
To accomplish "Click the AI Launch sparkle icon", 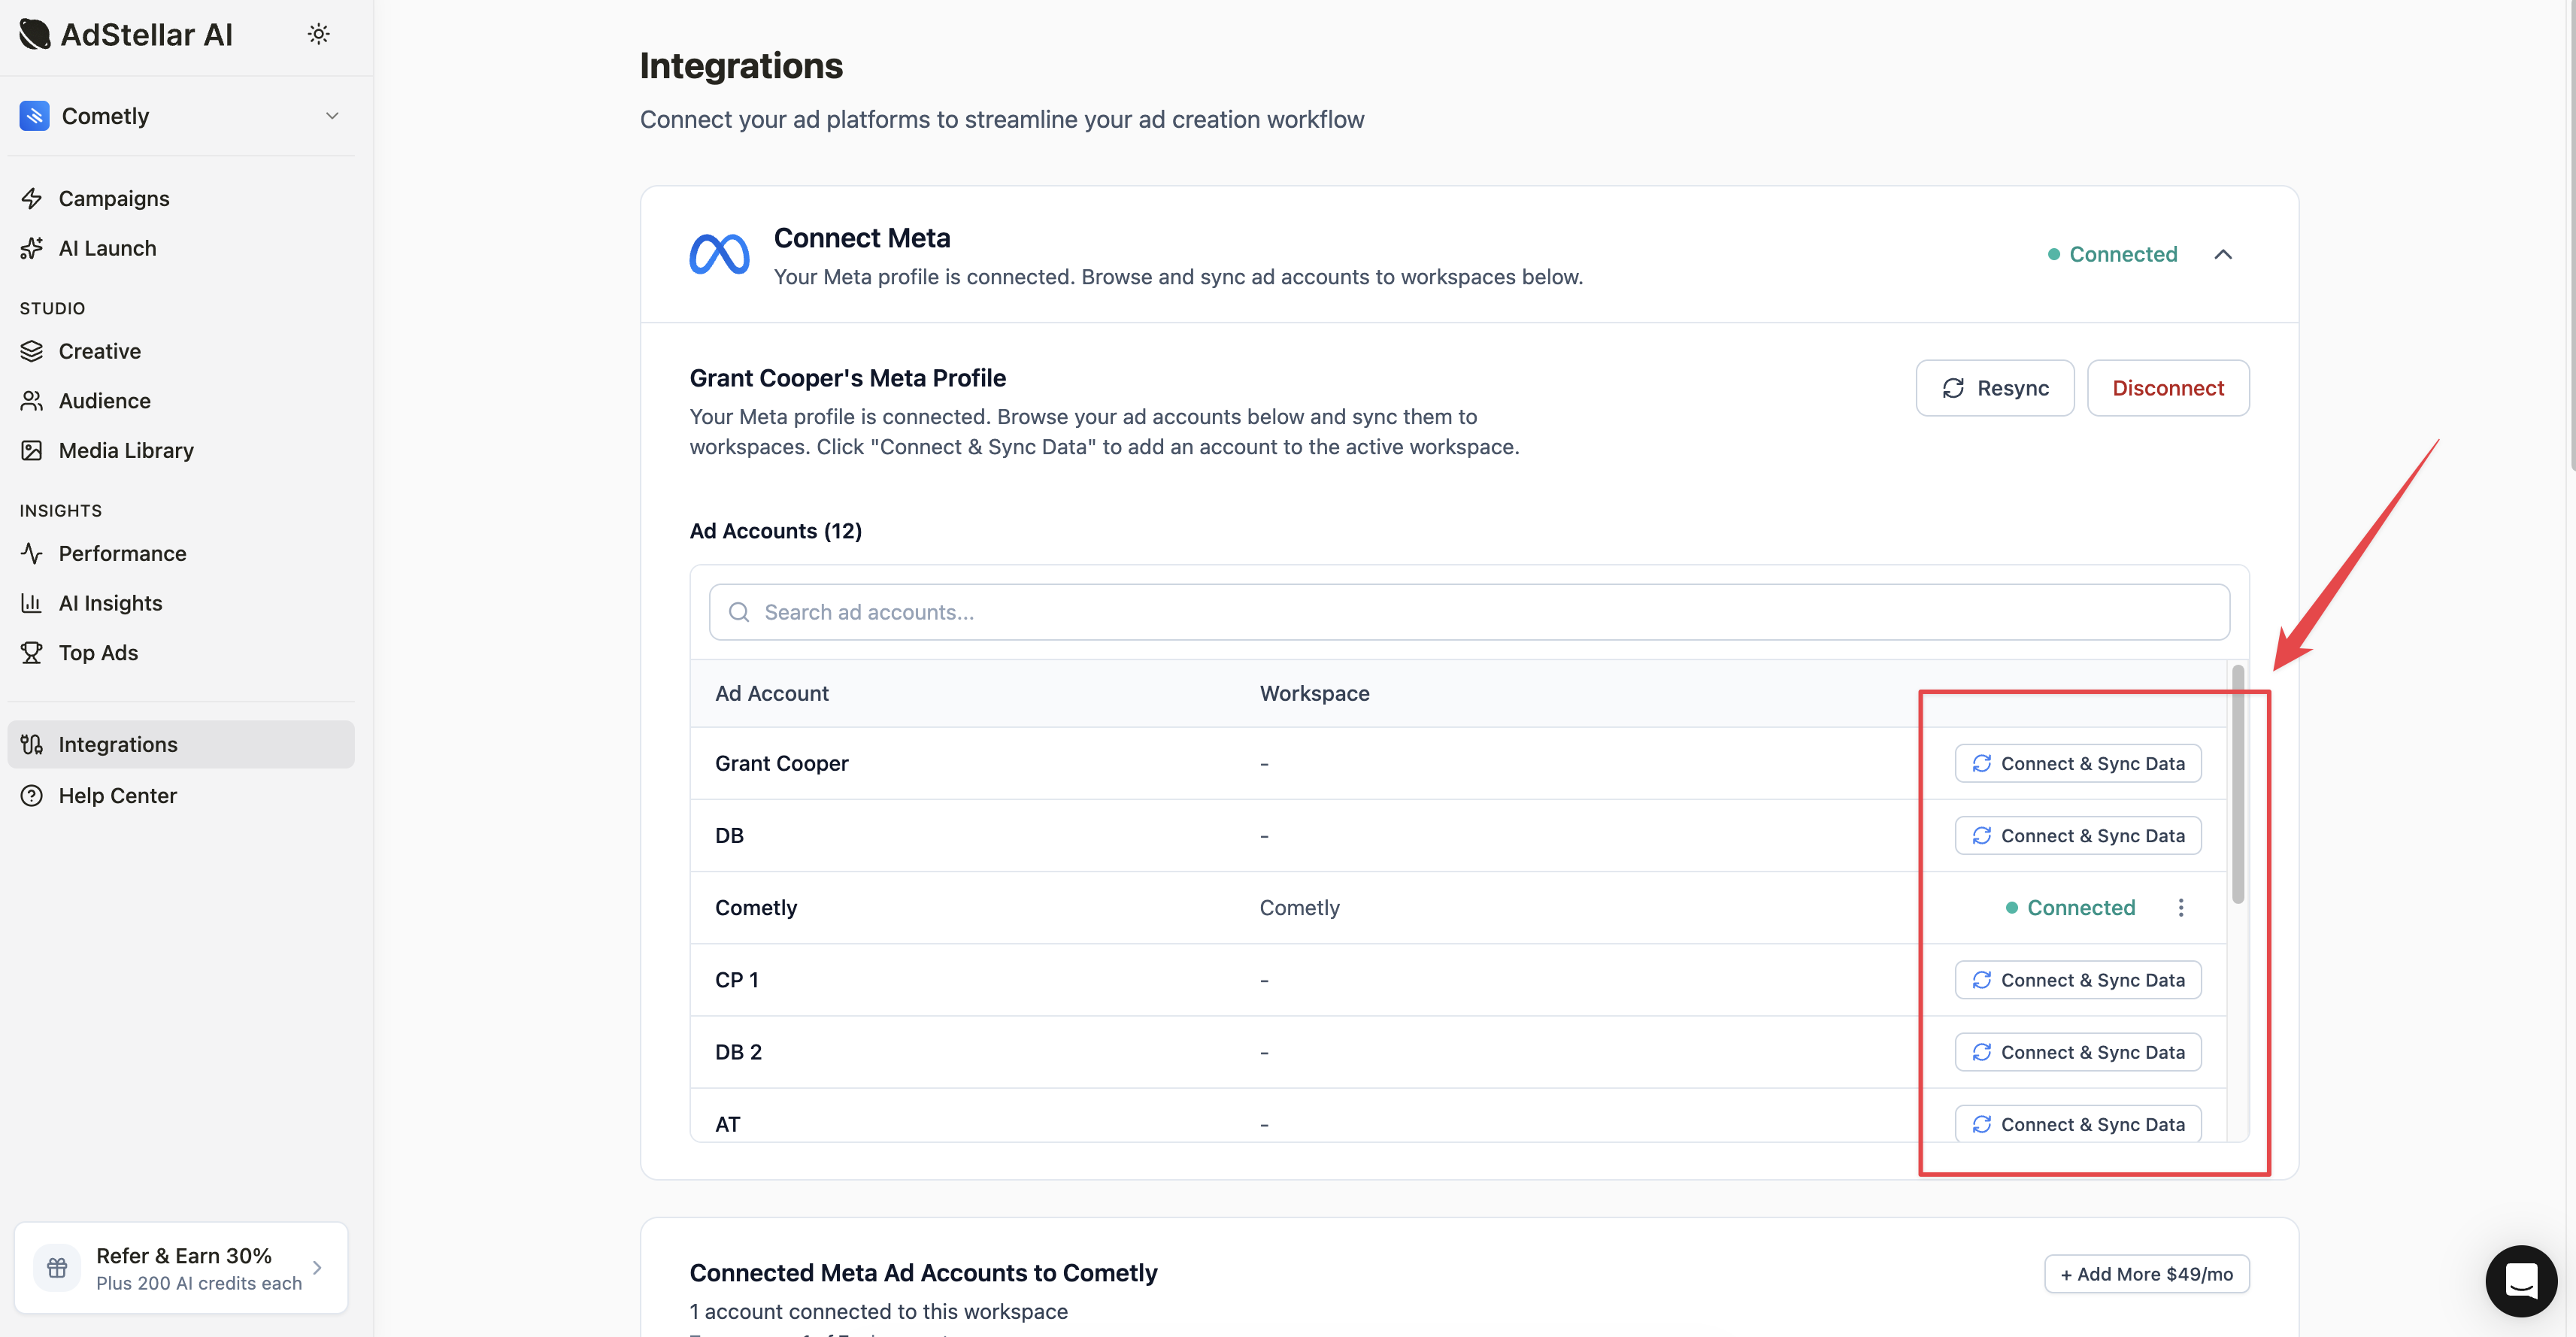I will (32, 248).
